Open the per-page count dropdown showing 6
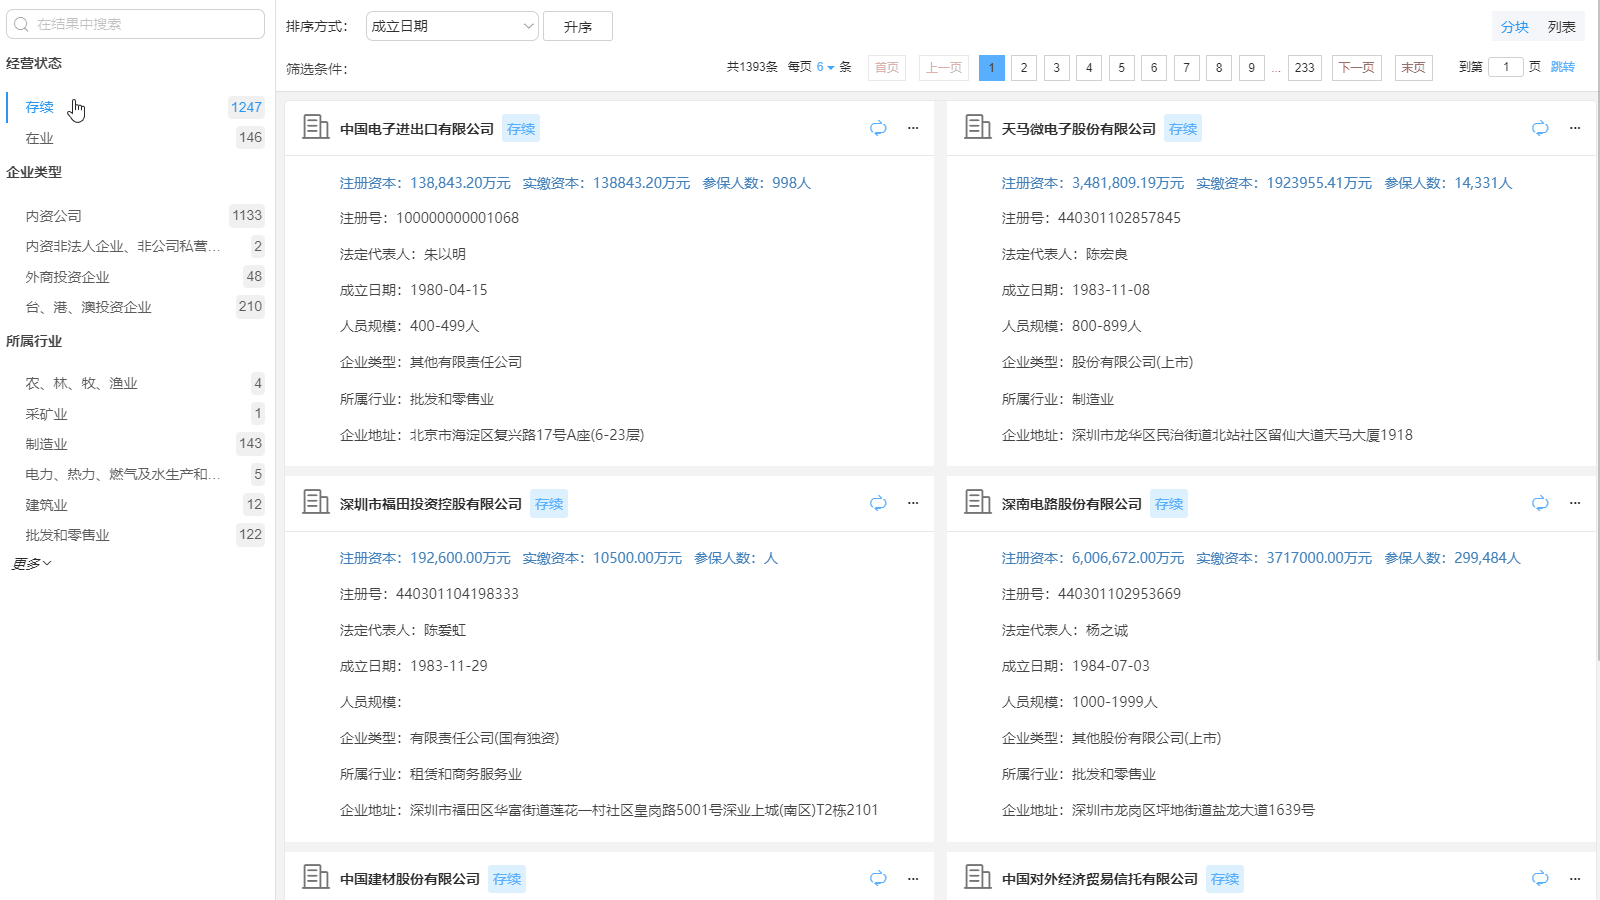The width and height of the screenshot is (1600, 900). tap(824, 67)
